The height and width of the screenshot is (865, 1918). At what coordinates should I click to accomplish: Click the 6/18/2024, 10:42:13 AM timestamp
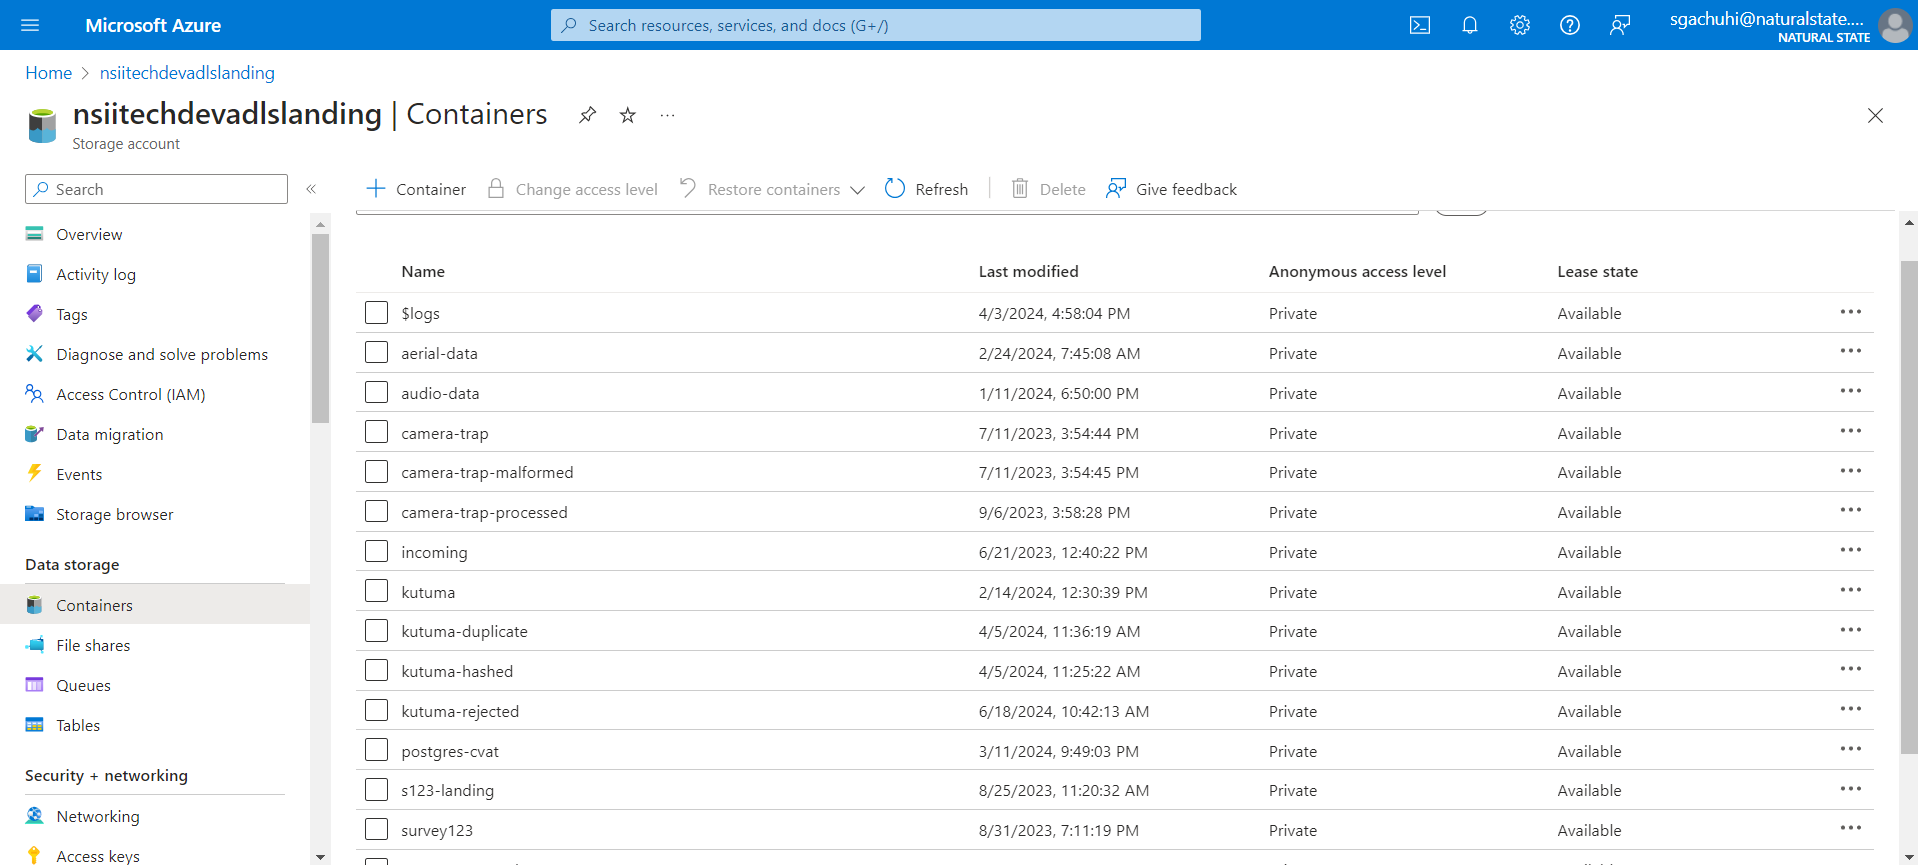tap(1063, 712)
